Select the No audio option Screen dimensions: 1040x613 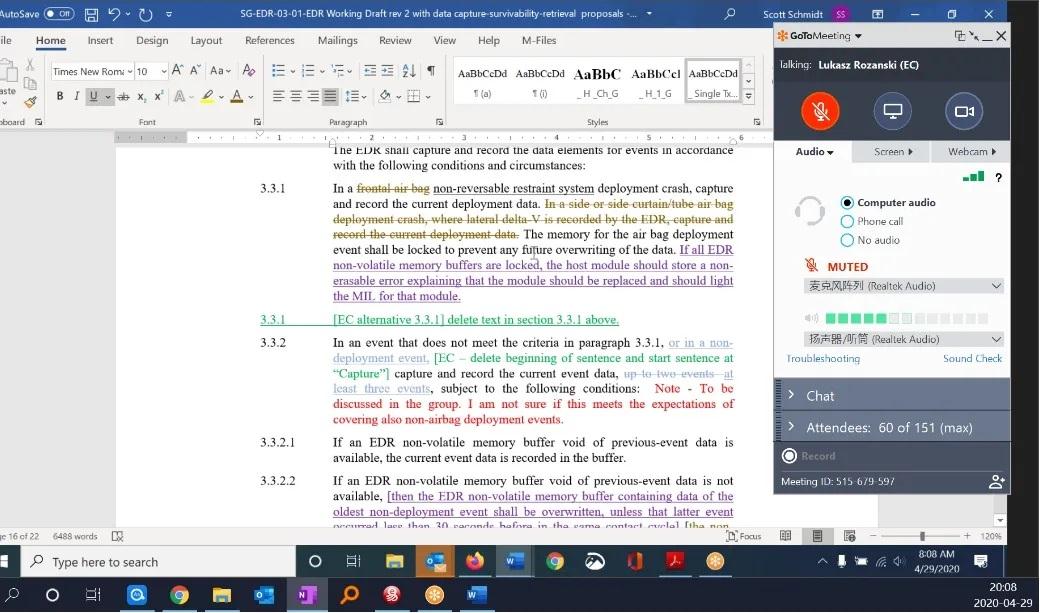[848, 240]
